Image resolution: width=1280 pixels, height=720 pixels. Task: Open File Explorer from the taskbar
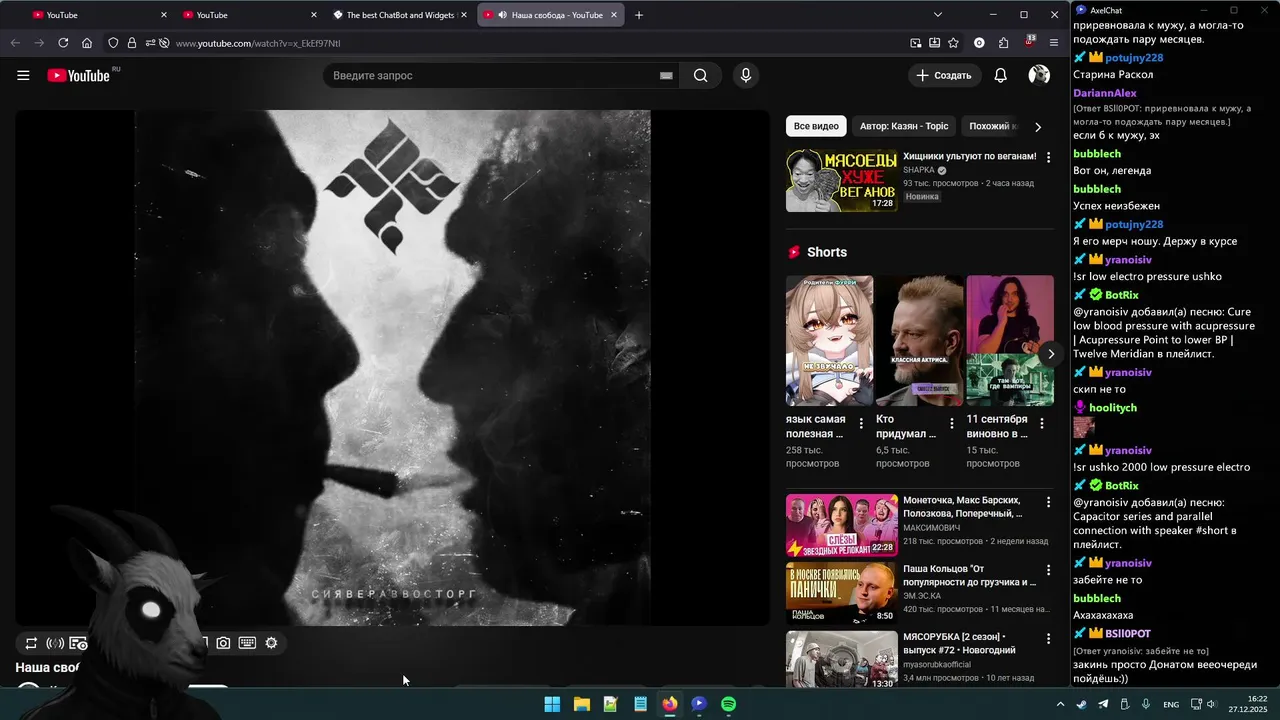pyautogui.click(x=581, y=704)
